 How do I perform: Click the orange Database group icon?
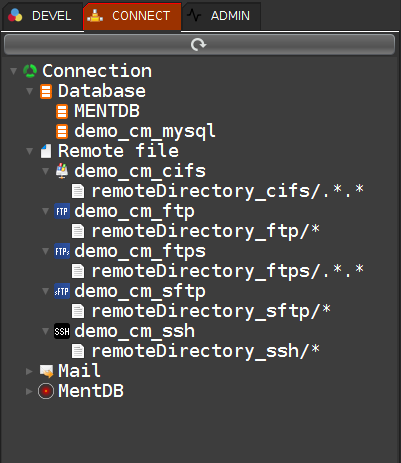pos(46,91)
